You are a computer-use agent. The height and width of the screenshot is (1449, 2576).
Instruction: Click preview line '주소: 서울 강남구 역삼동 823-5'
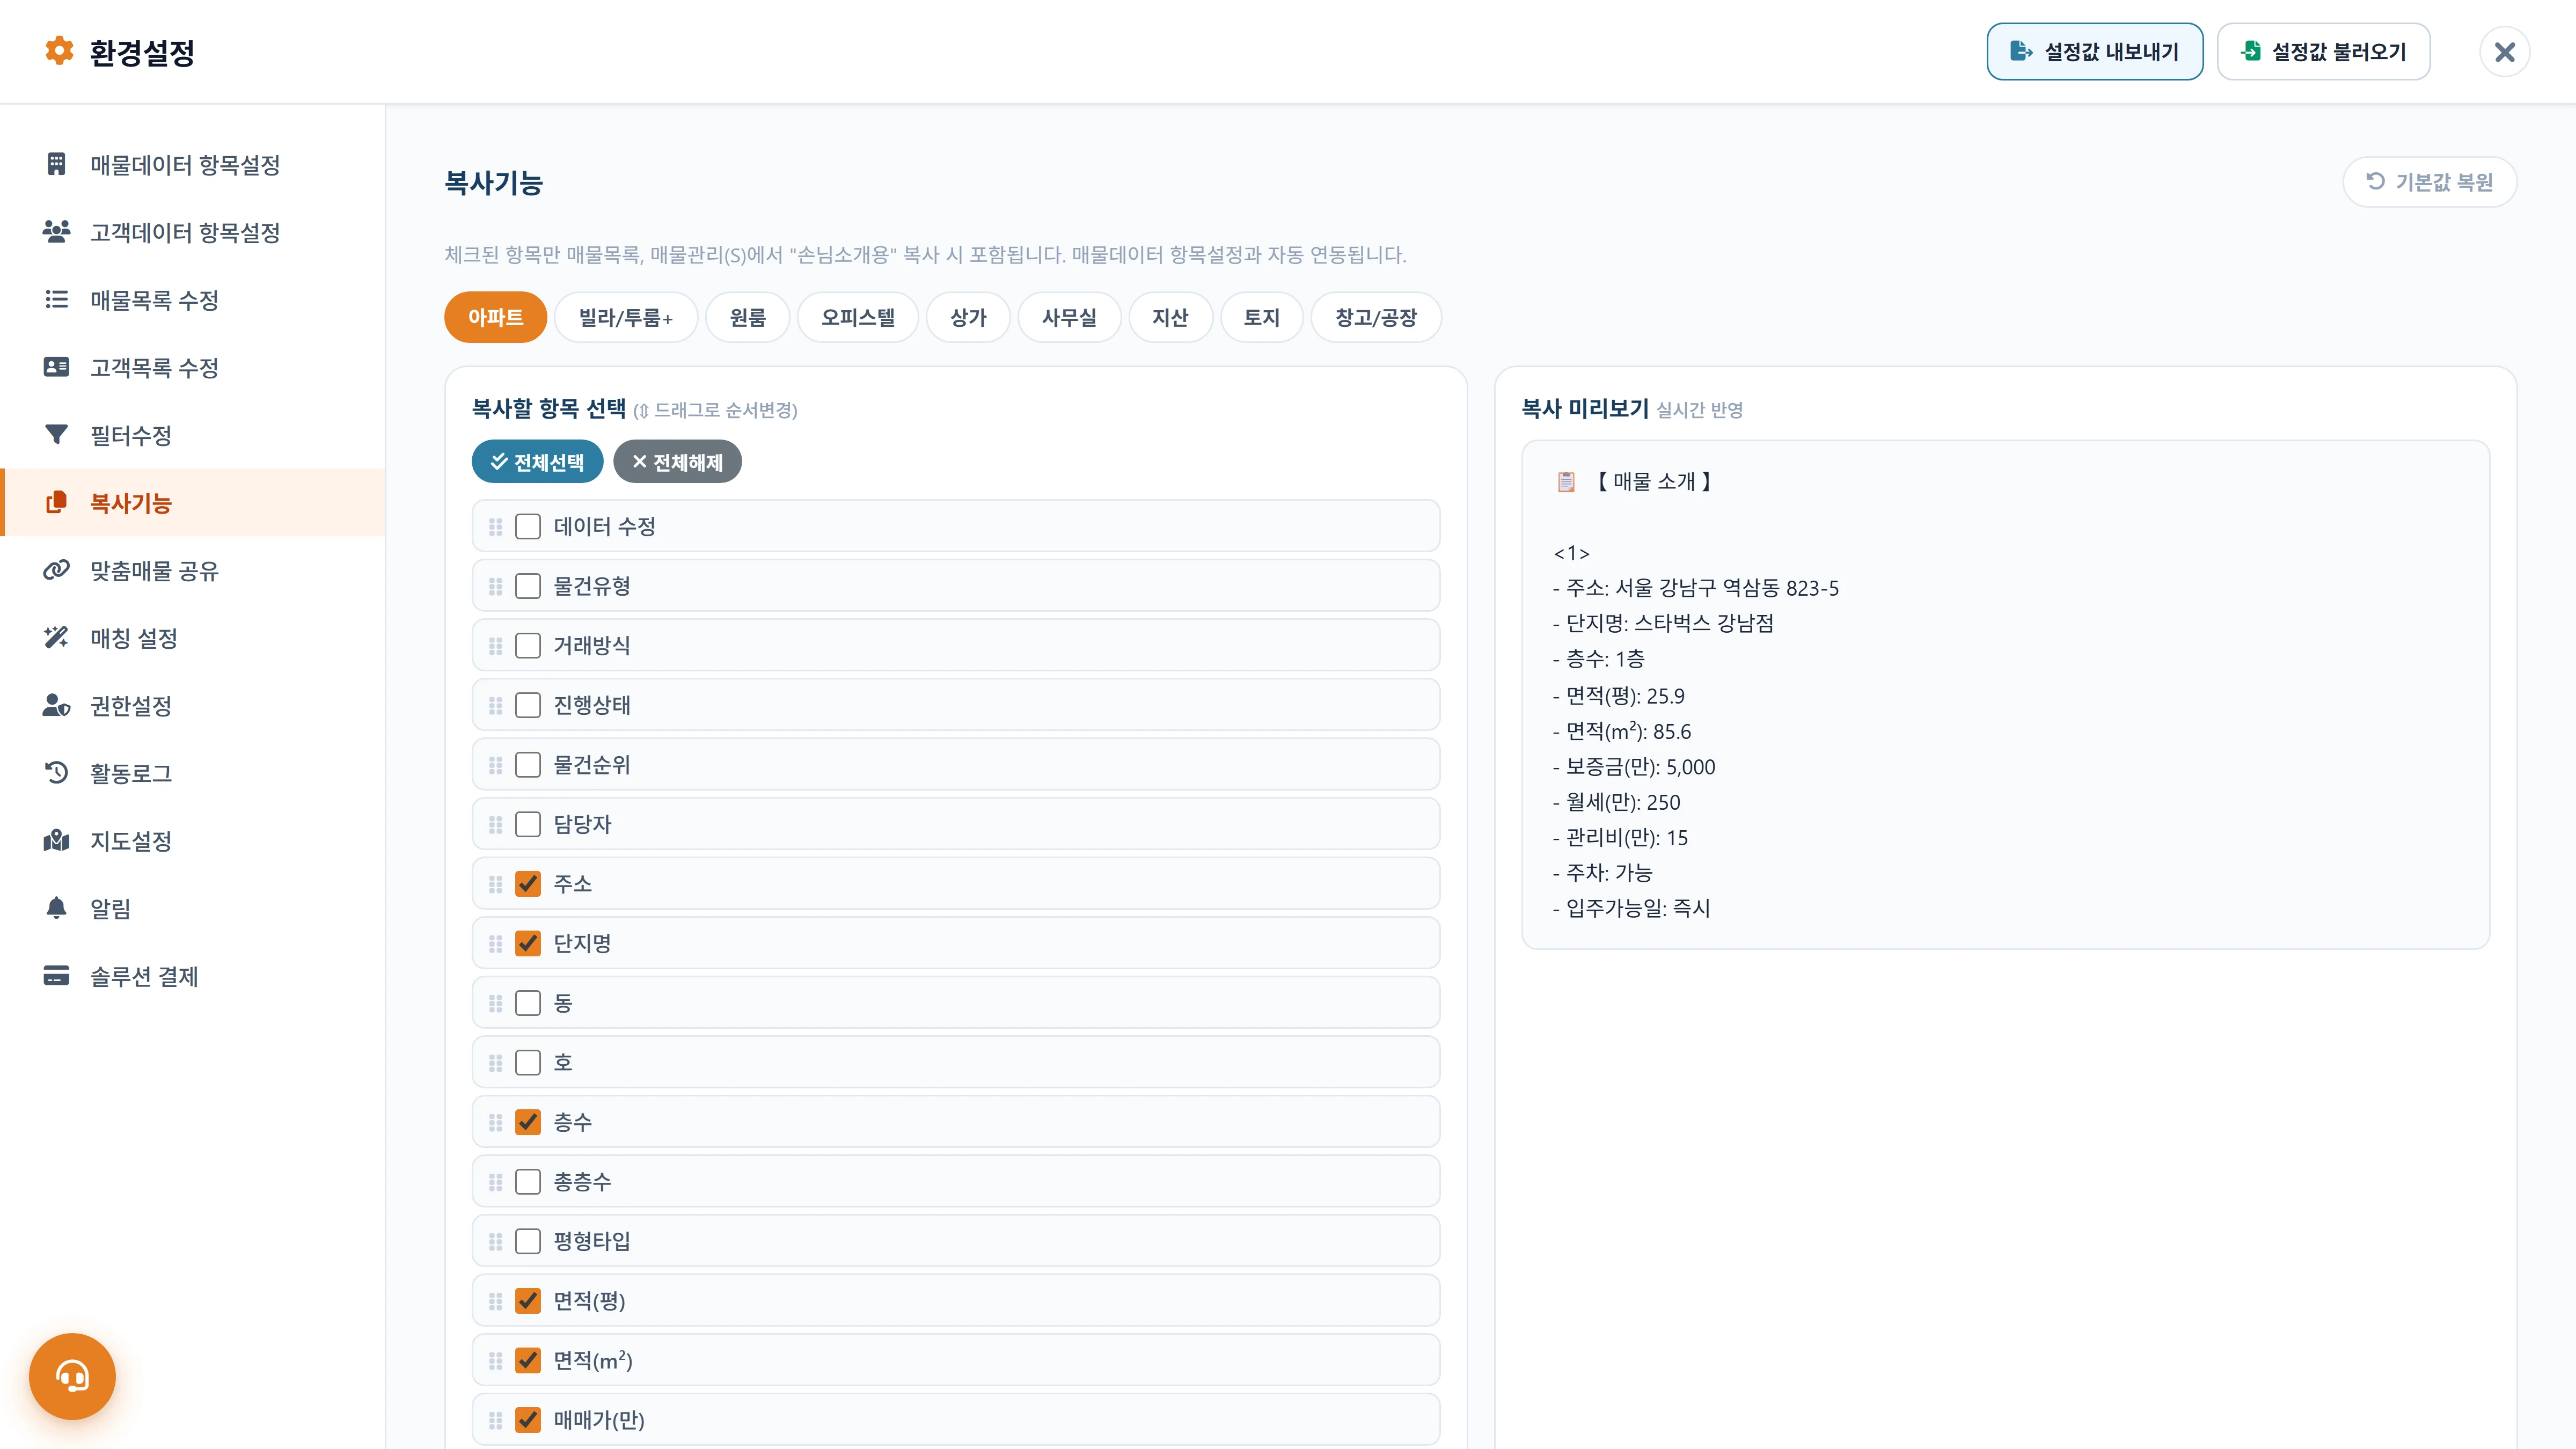tap(1696, 588)
